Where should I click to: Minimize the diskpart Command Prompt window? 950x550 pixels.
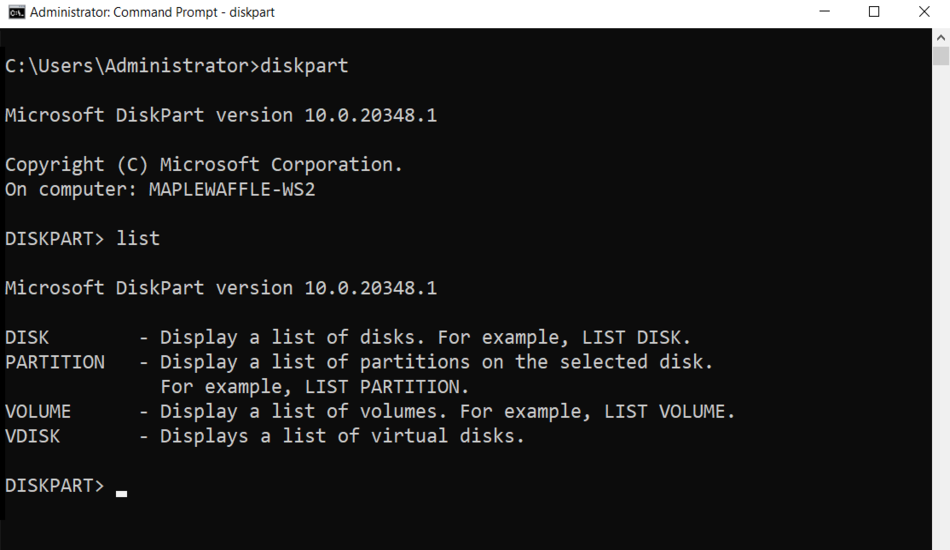click(x=824, y=12)
